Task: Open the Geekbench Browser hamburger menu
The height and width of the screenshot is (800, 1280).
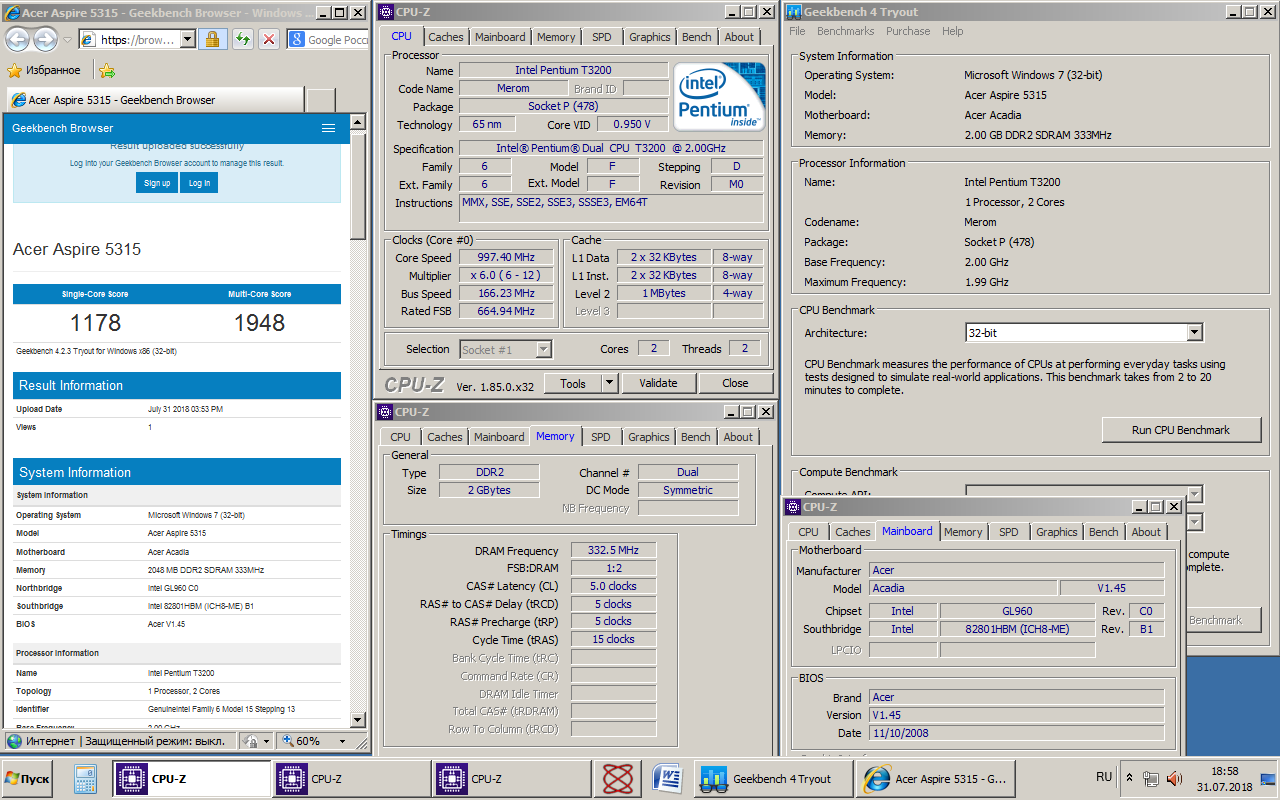Action: (x=328, y=128)
